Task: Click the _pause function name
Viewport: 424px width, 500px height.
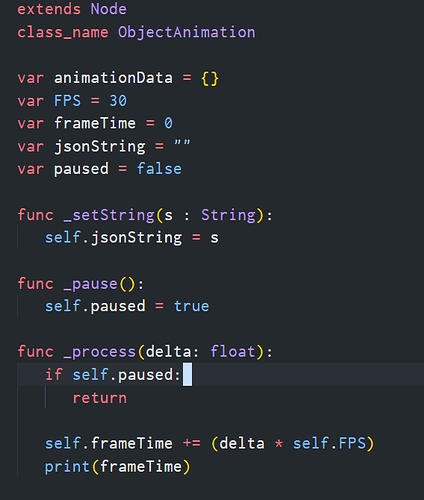Action: pos(90,284)
